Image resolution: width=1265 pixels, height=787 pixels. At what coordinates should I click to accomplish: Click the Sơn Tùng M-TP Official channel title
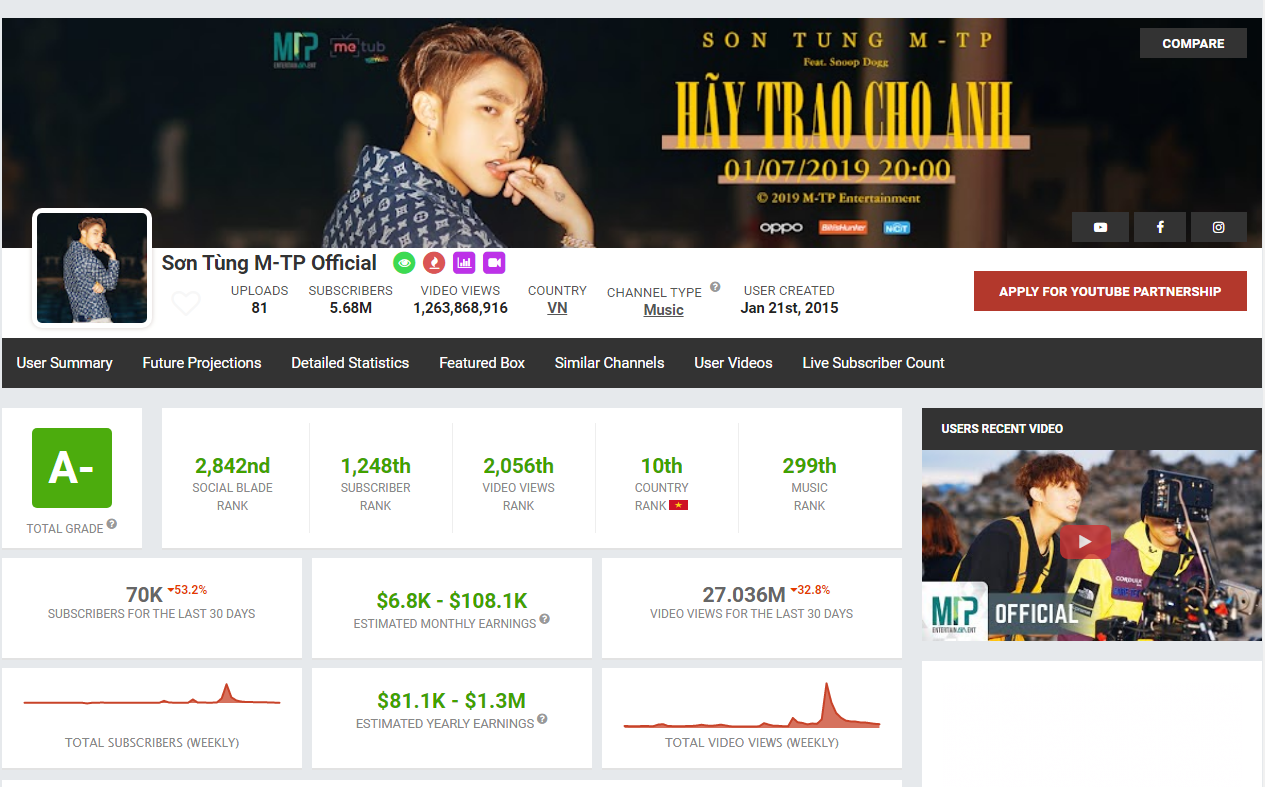click(269, 263)
